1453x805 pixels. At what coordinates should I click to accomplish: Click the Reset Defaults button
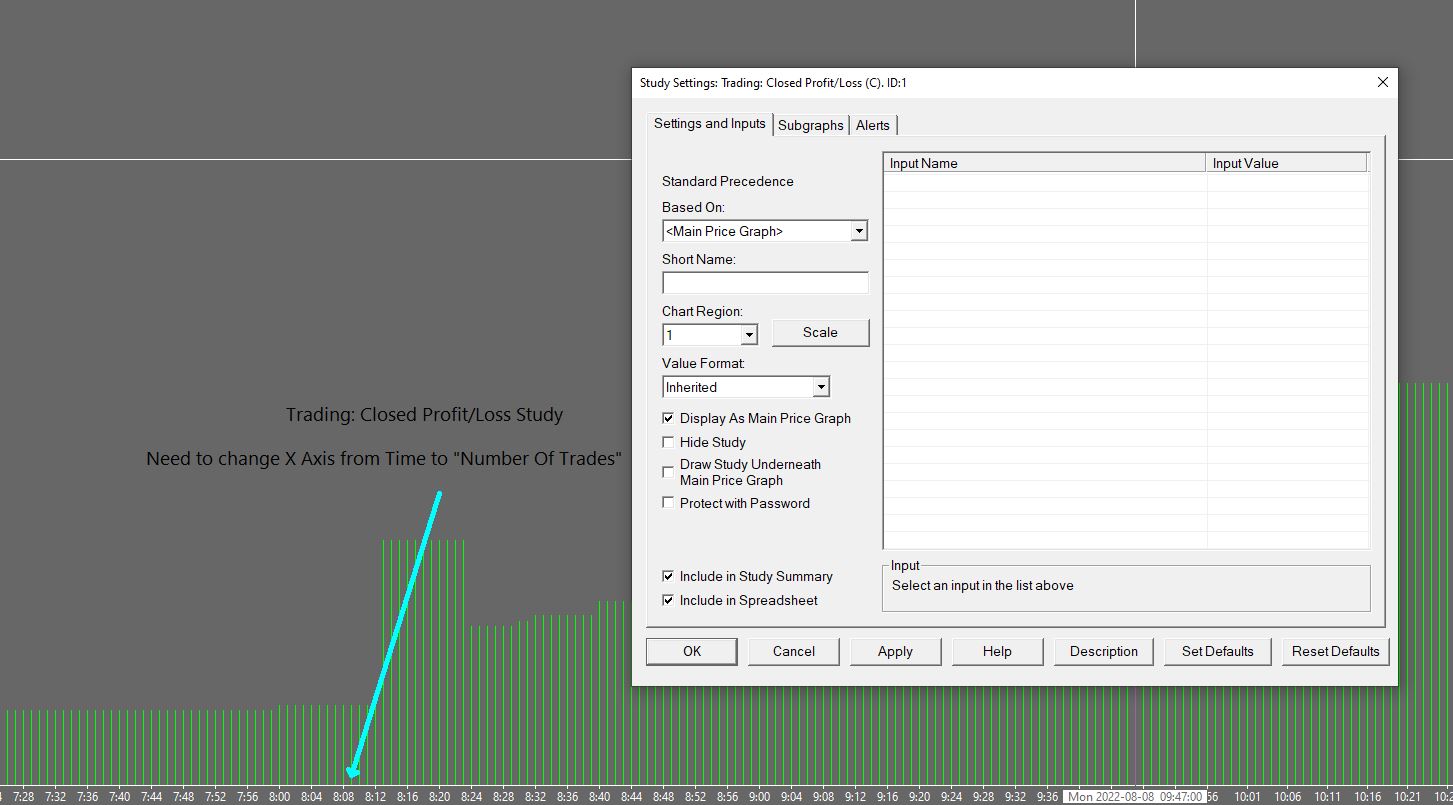pyautogui.click(x=1335, y=651)
